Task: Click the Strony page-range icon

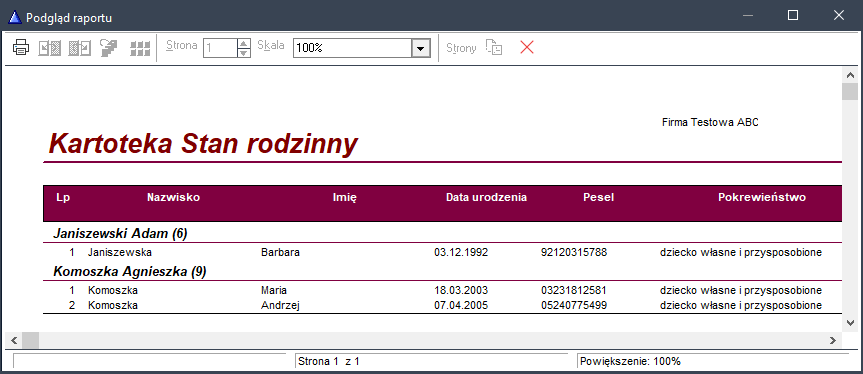Action: [494, 47]
